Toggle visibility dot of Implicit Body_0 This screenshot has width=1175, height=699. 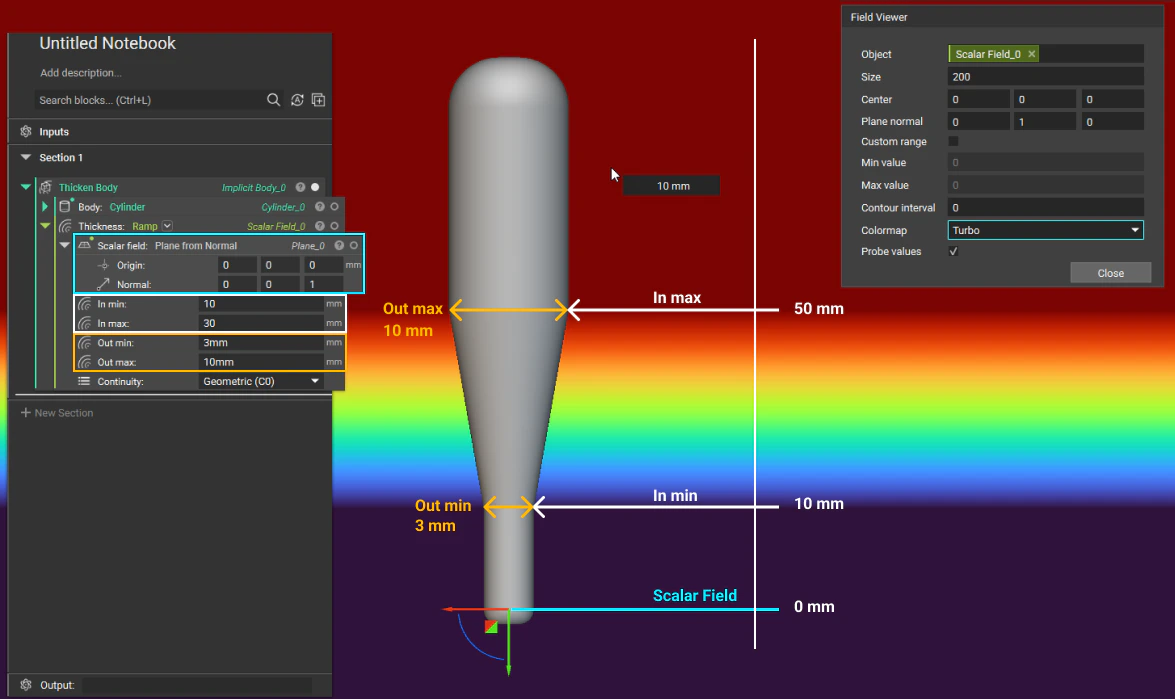[315, 187]
